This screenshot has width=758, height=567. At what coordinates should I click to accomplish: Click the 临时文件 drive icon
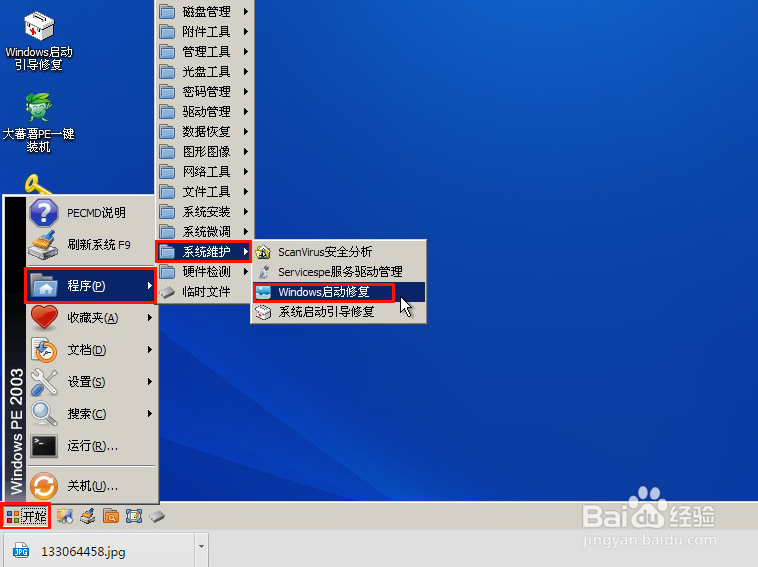(x=167, y=292)
